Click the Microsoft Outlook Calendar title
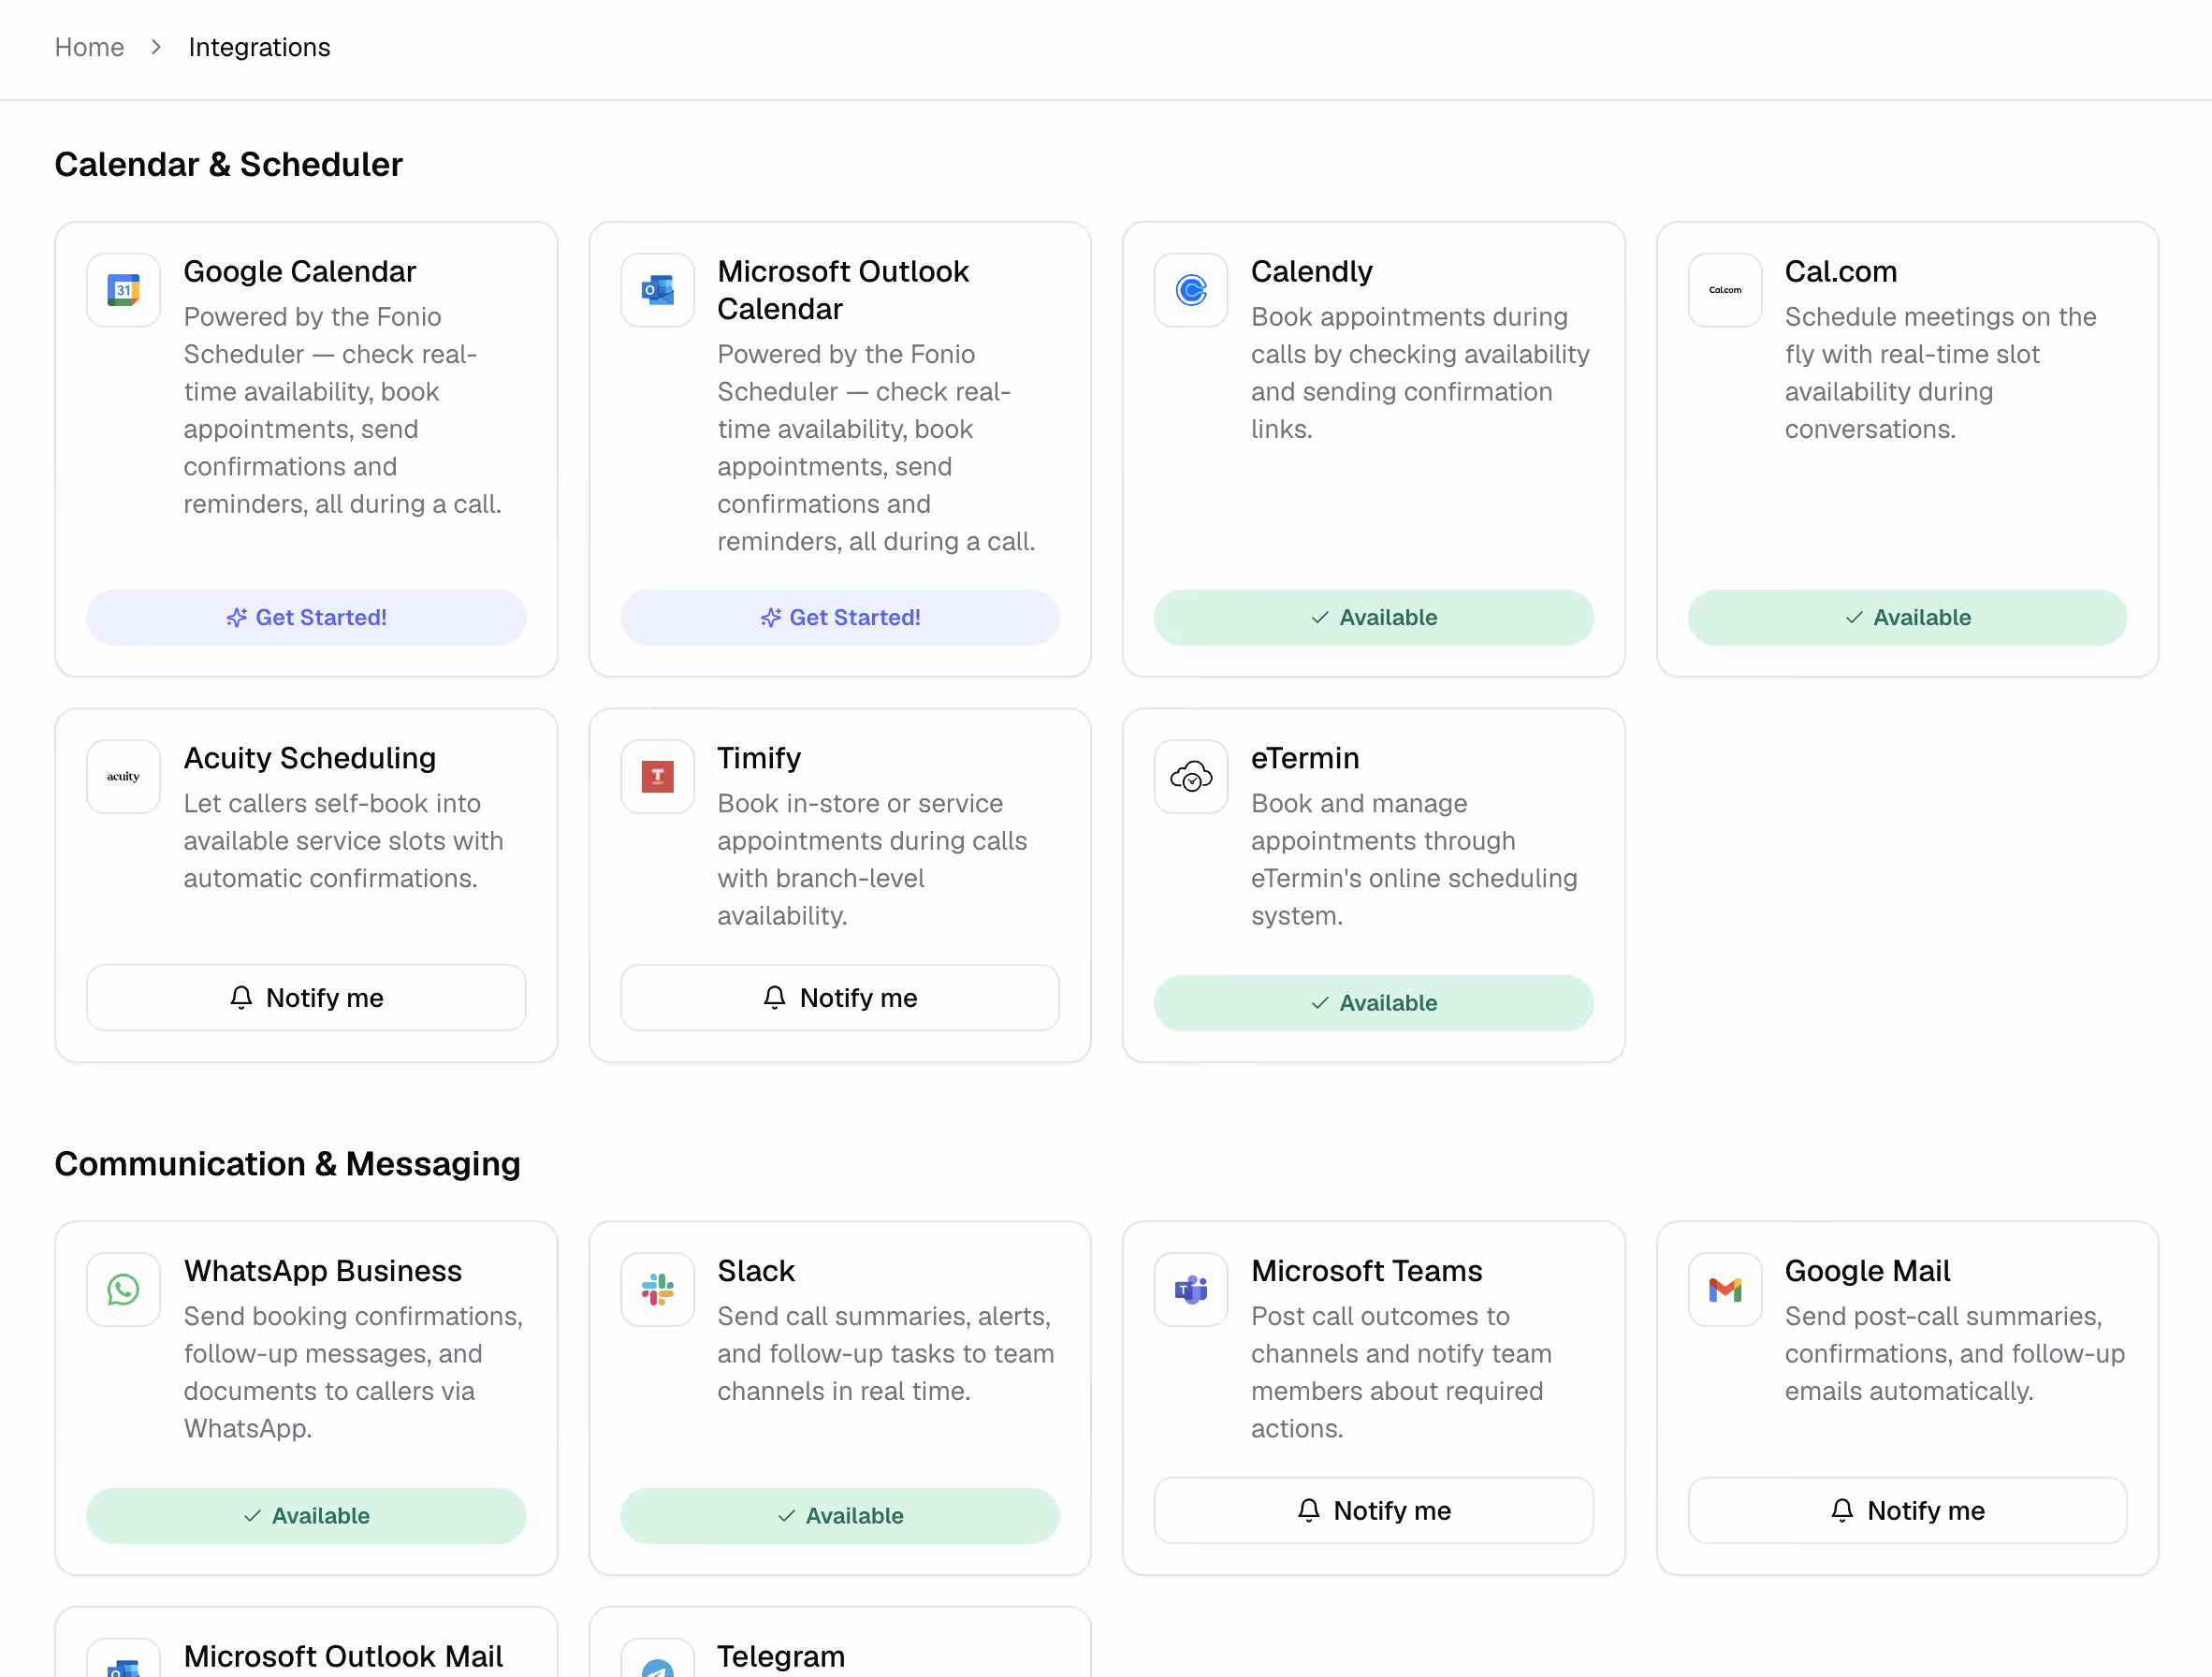This screenshot has height=1677, width=2212. click(x=843, y=290)
